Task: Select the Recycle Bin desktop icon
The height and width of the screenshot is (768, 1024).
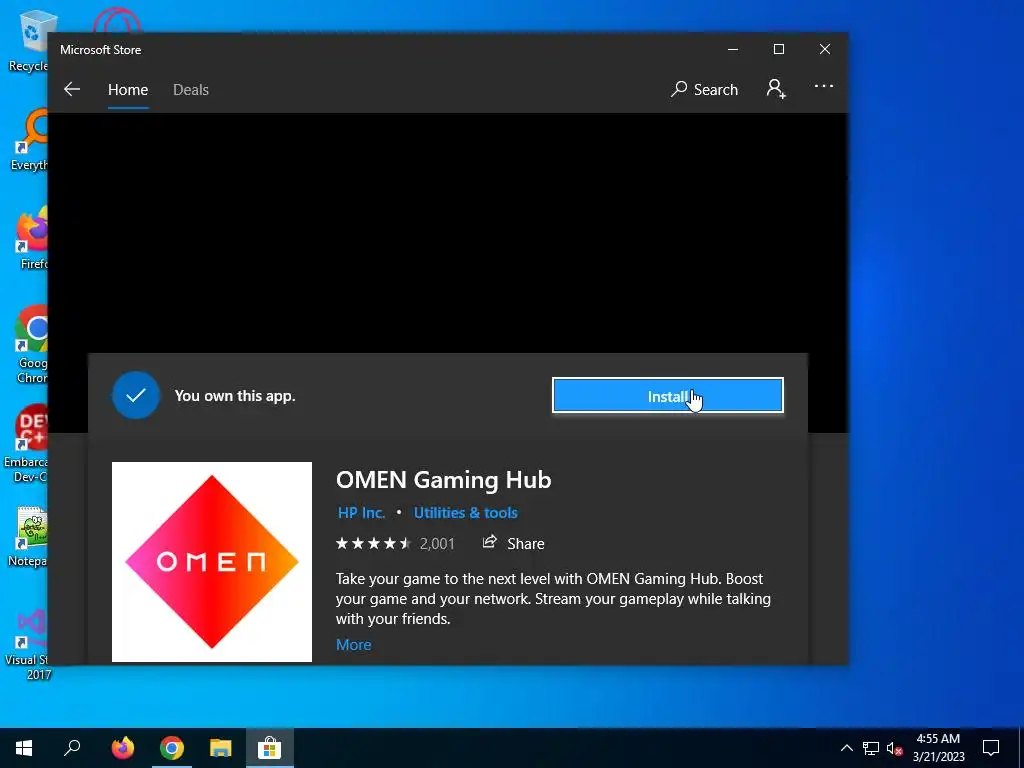Action: pos(28,40)
